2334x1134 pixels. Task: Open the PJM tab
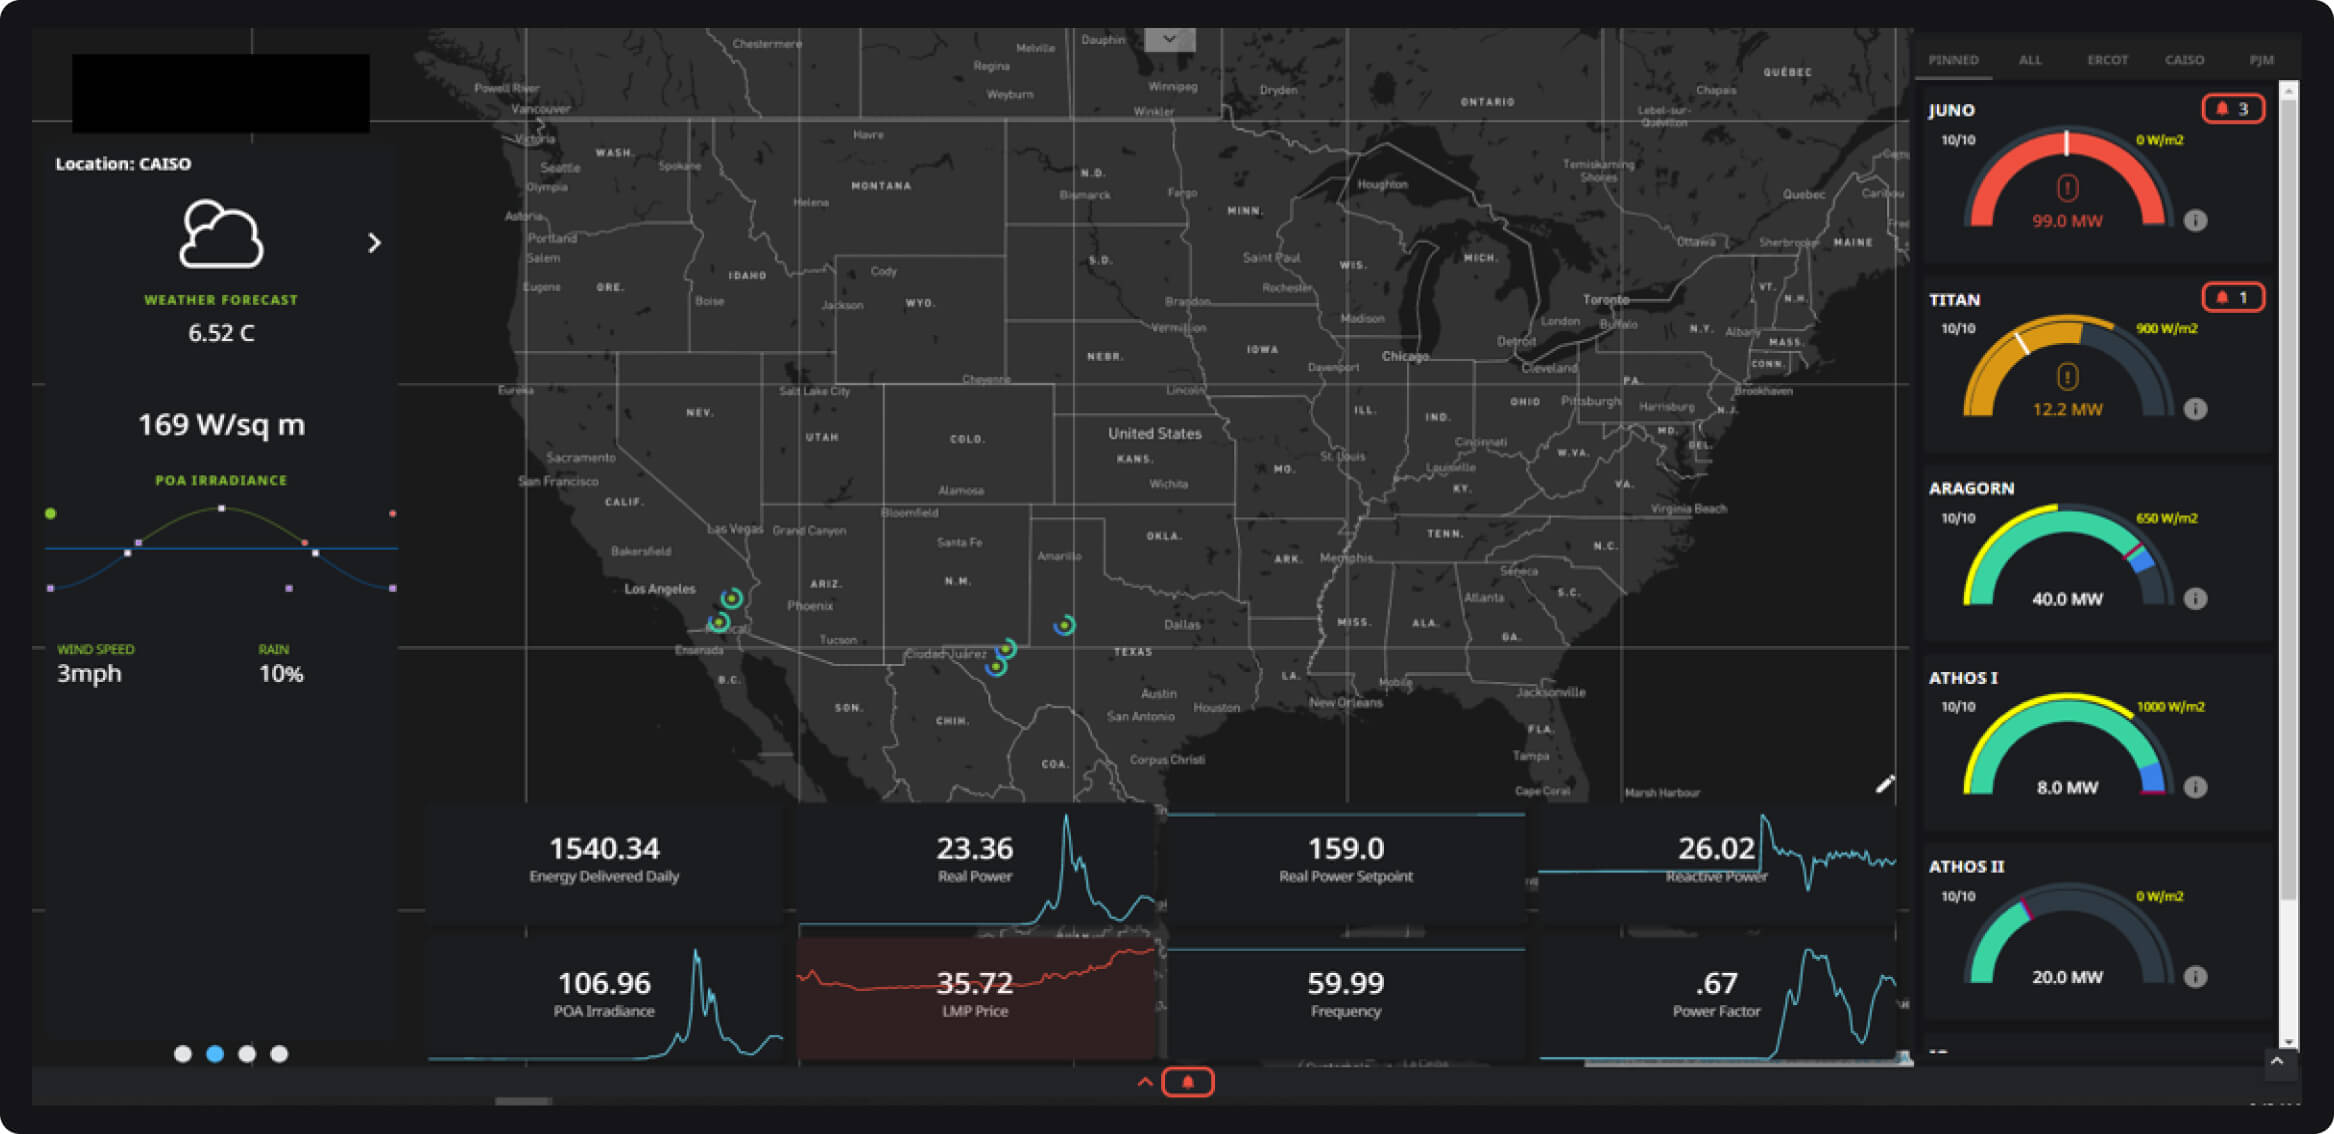pos(2261,60)
